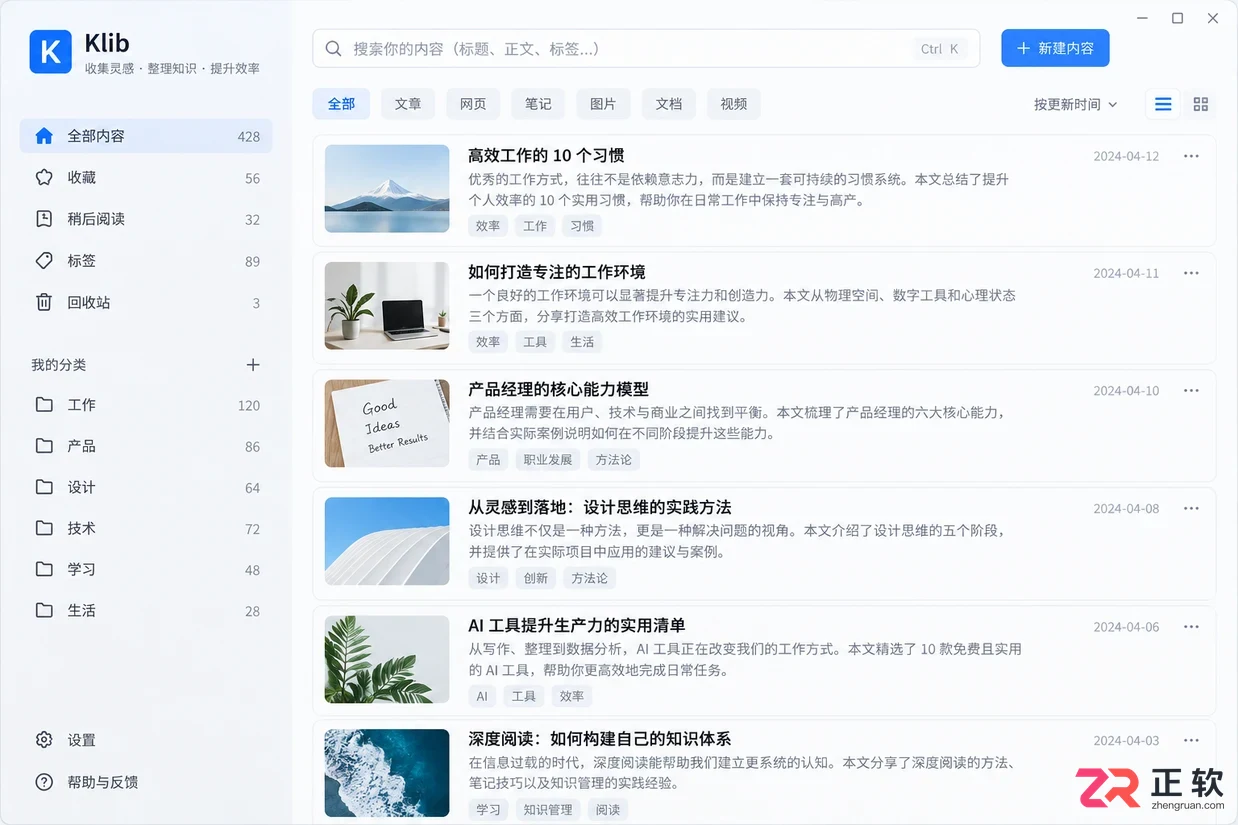Select the 网页 filter tab
The image size is (1238, 825).
(x=473, y=104)
